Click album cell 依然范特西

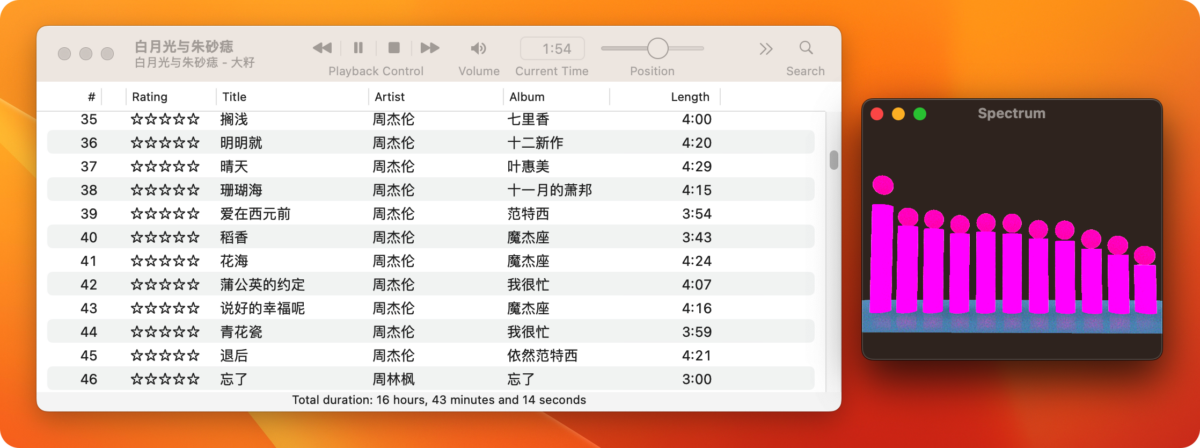pos(543,356)
